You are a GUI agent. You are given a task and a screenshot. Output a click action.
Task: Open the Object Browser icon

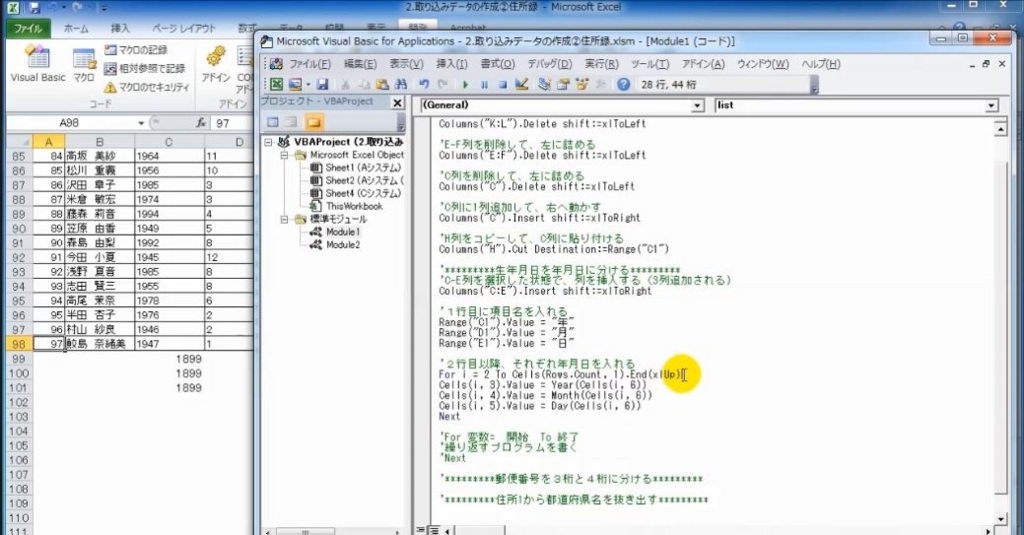pos(581,84)
